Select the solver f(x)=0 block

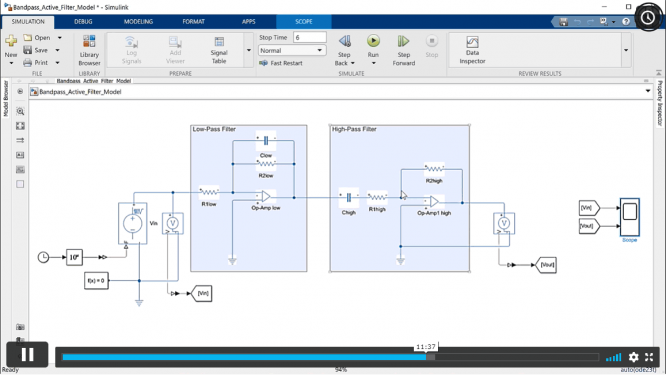coord(96,281)
